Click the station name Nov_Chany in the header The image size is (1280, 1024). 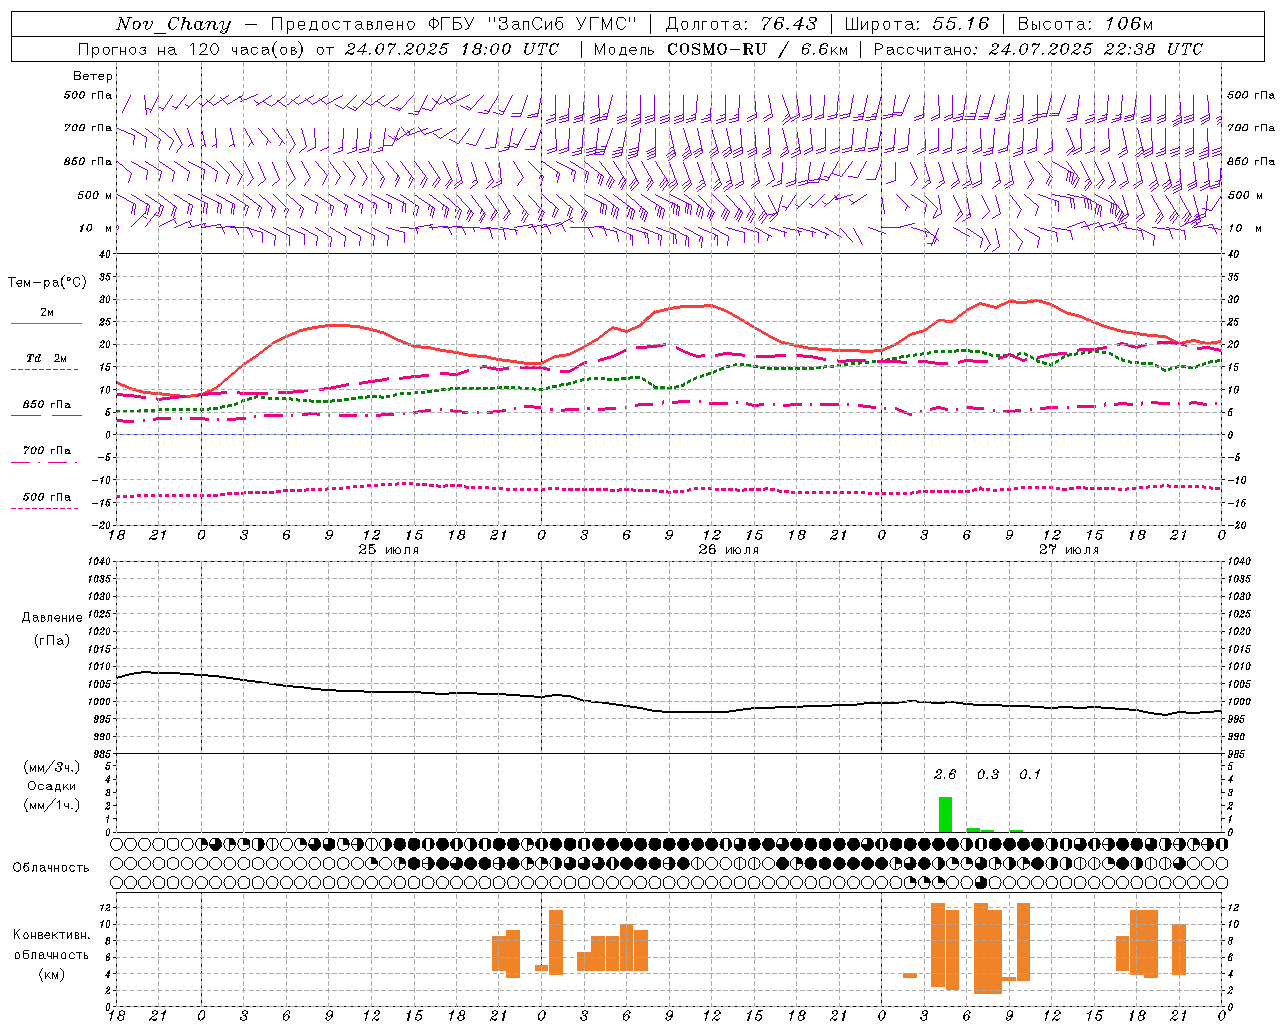click(x=173, y=24)
